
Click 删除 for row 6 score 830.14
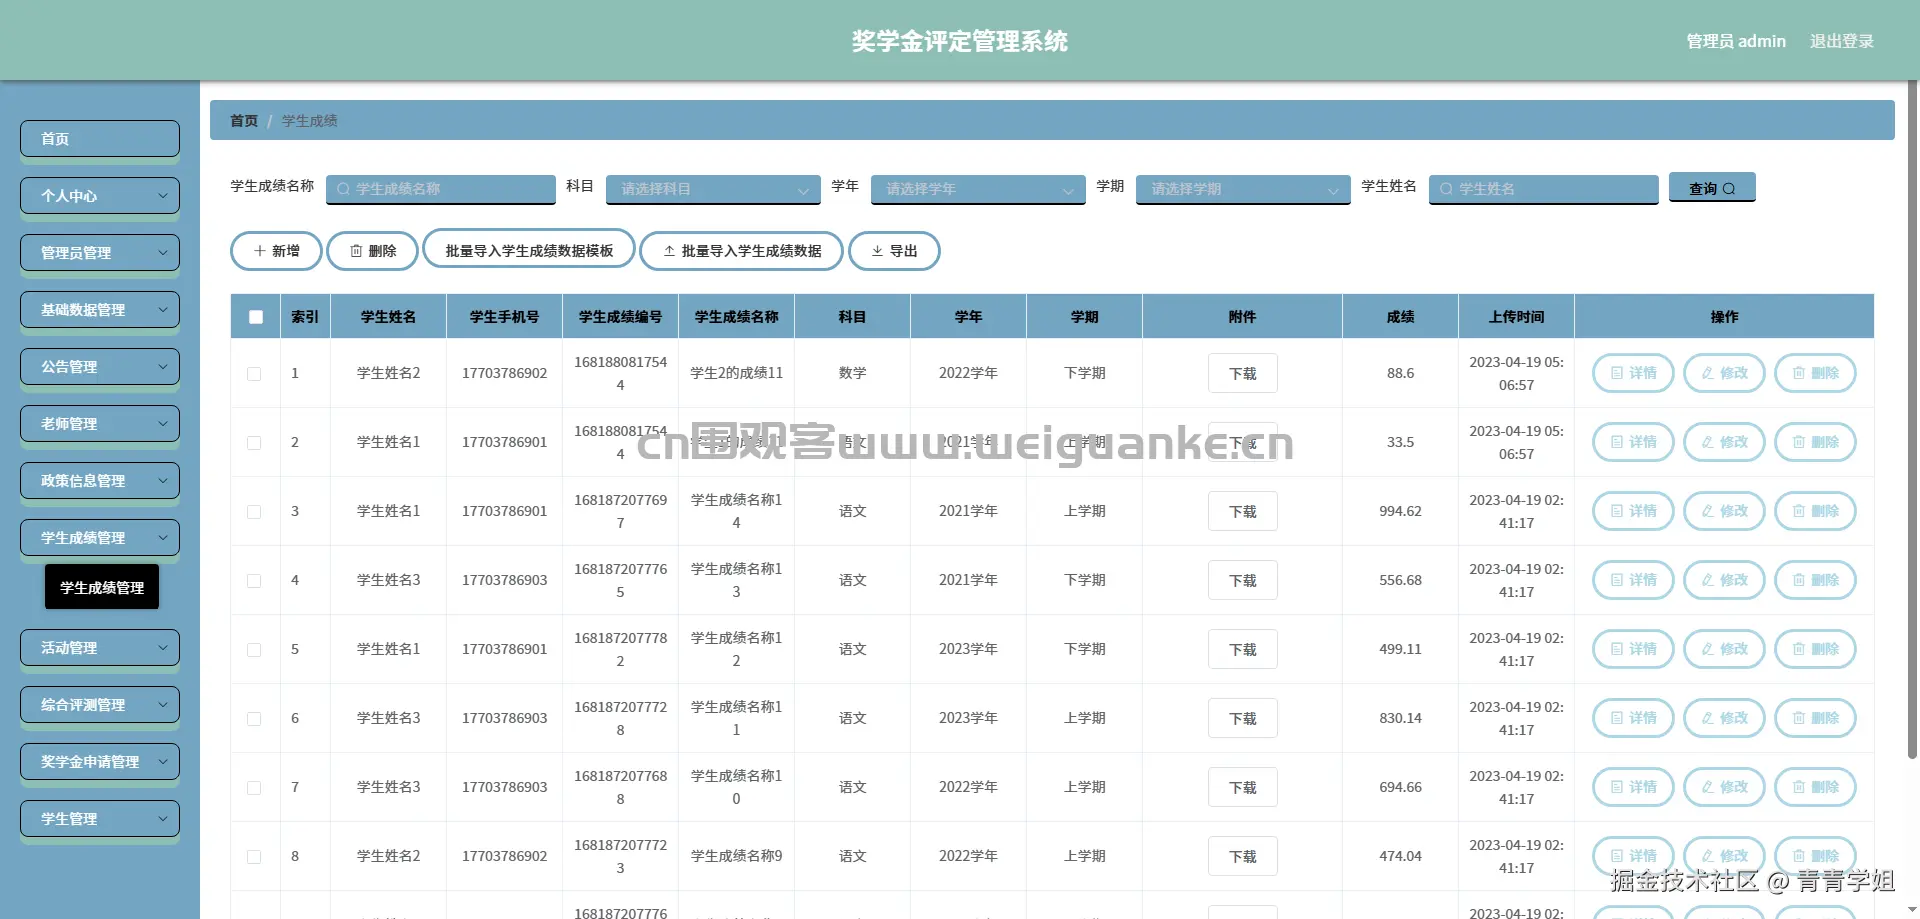coord(1815,718)
